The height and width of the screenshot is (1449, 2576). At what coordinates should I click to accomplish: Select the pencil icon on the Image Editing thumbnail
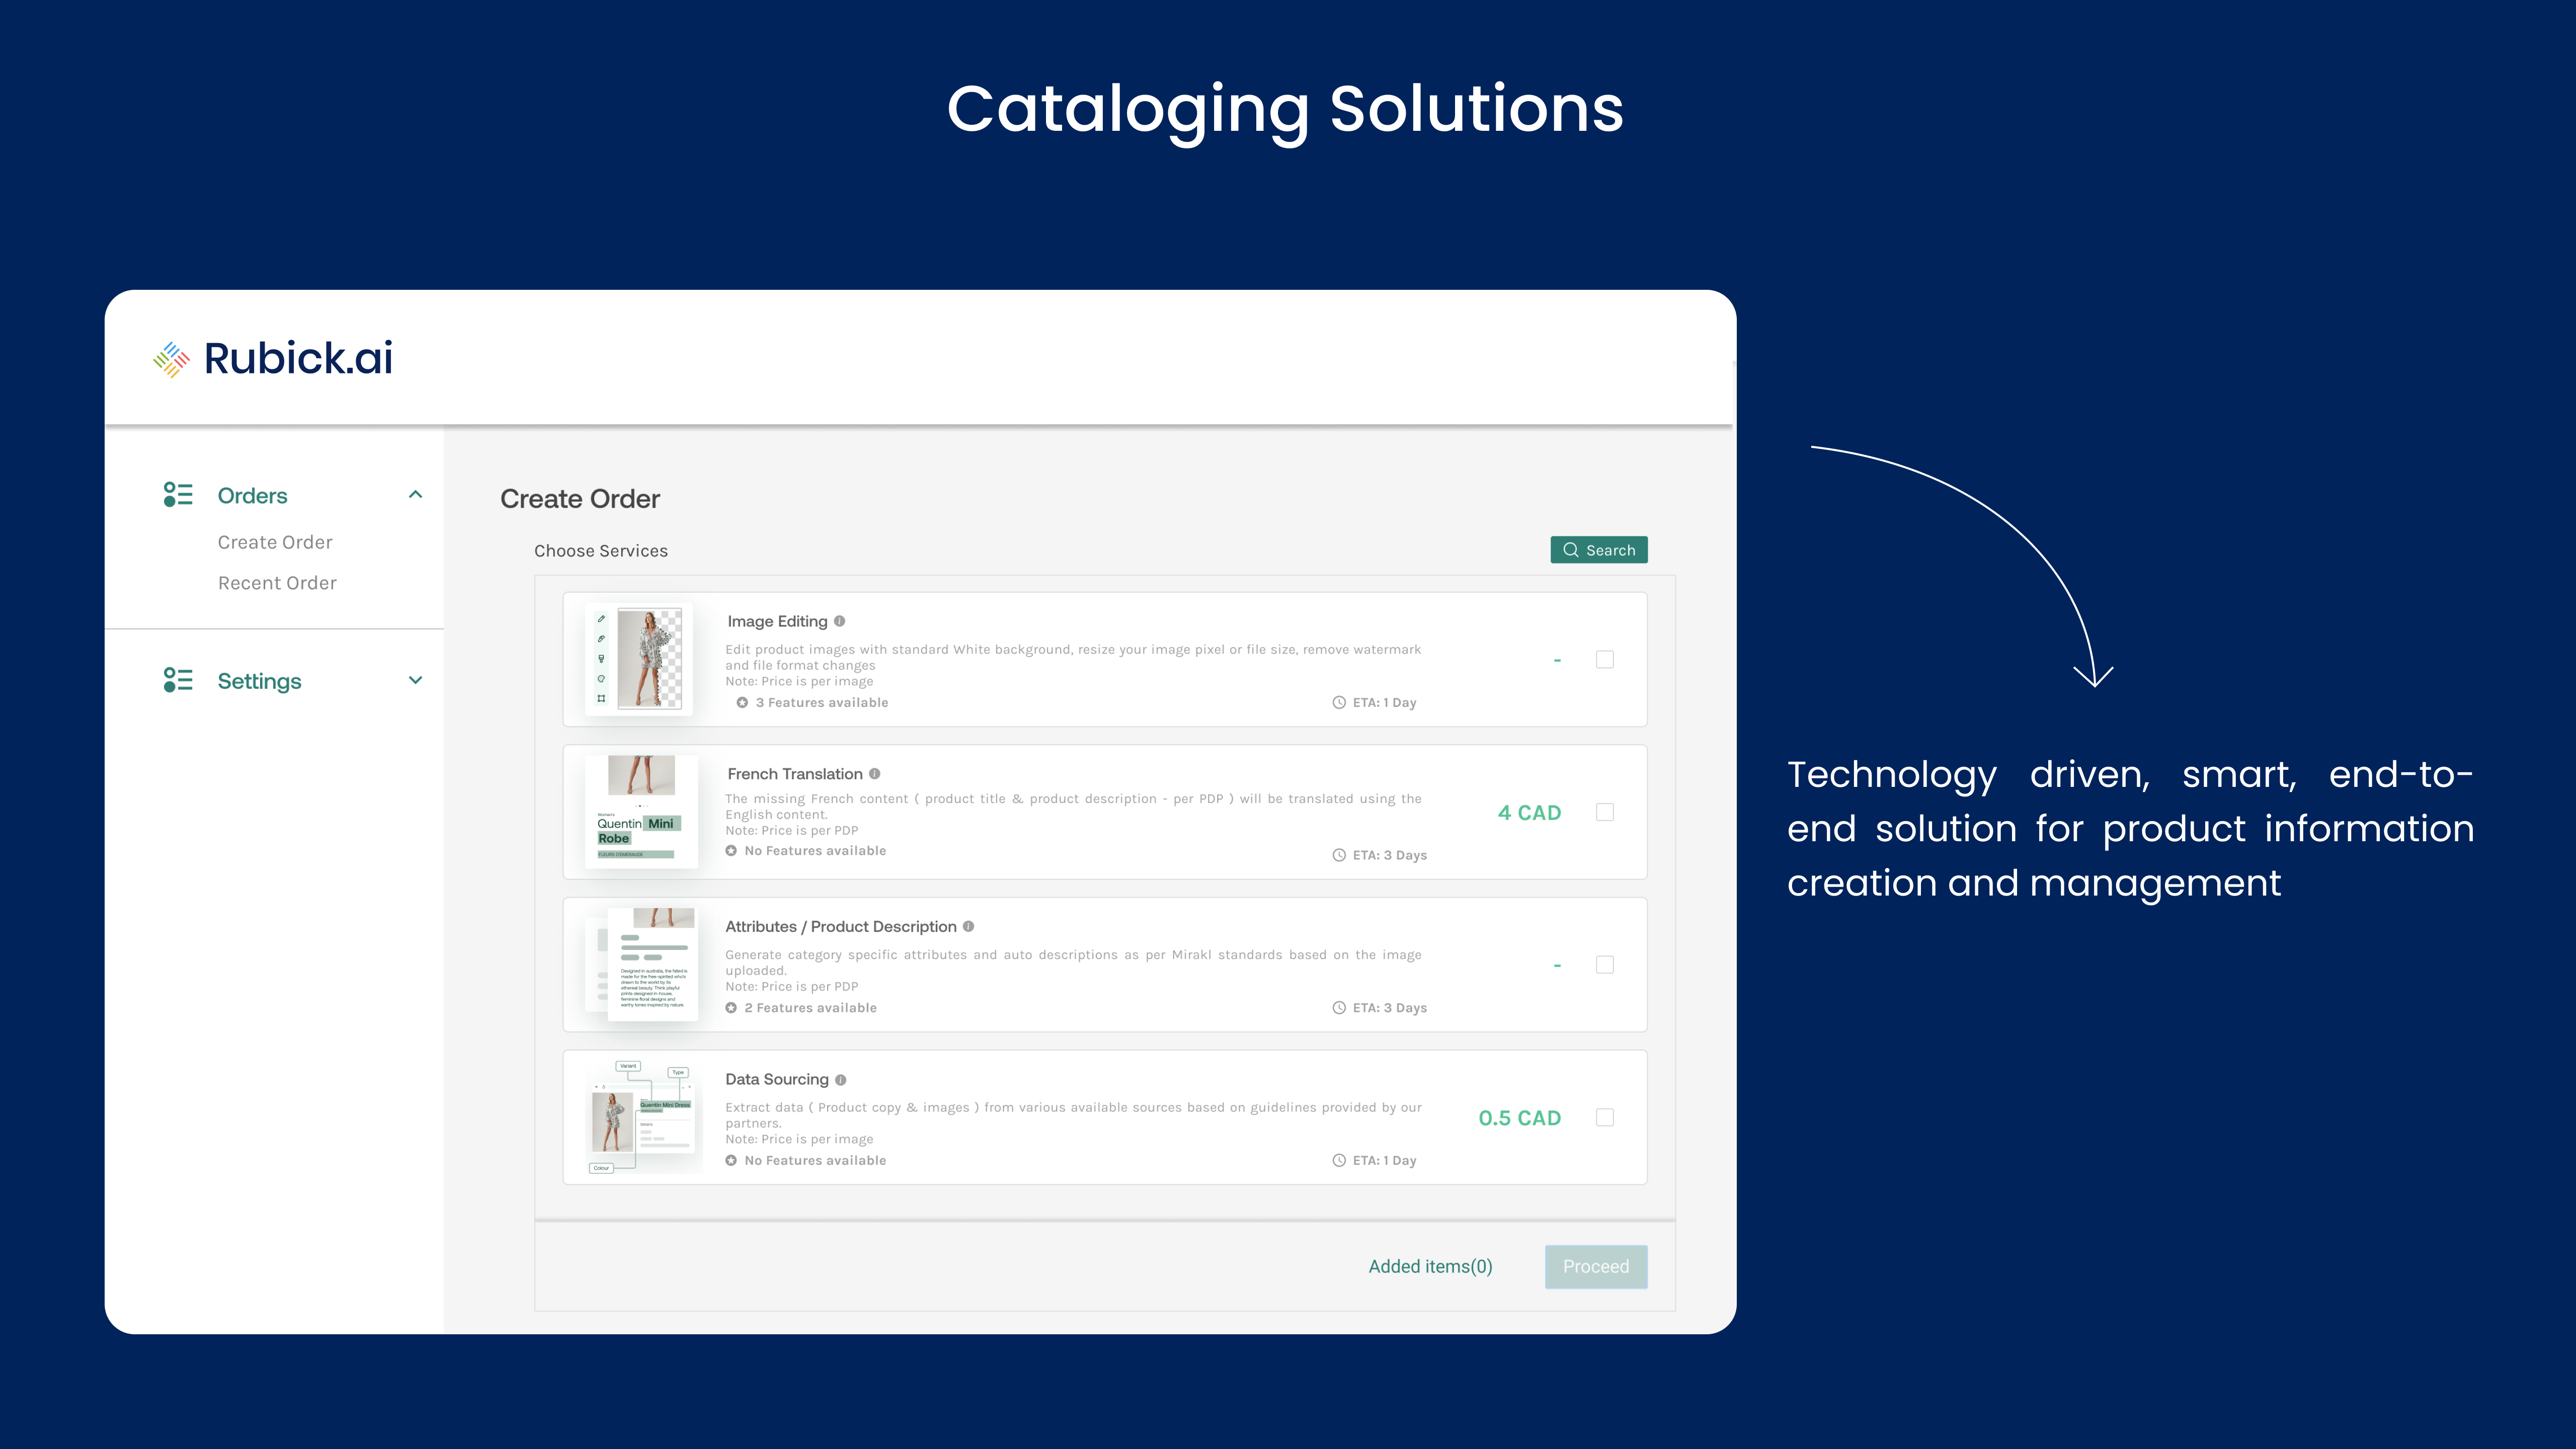coord(602,619)
